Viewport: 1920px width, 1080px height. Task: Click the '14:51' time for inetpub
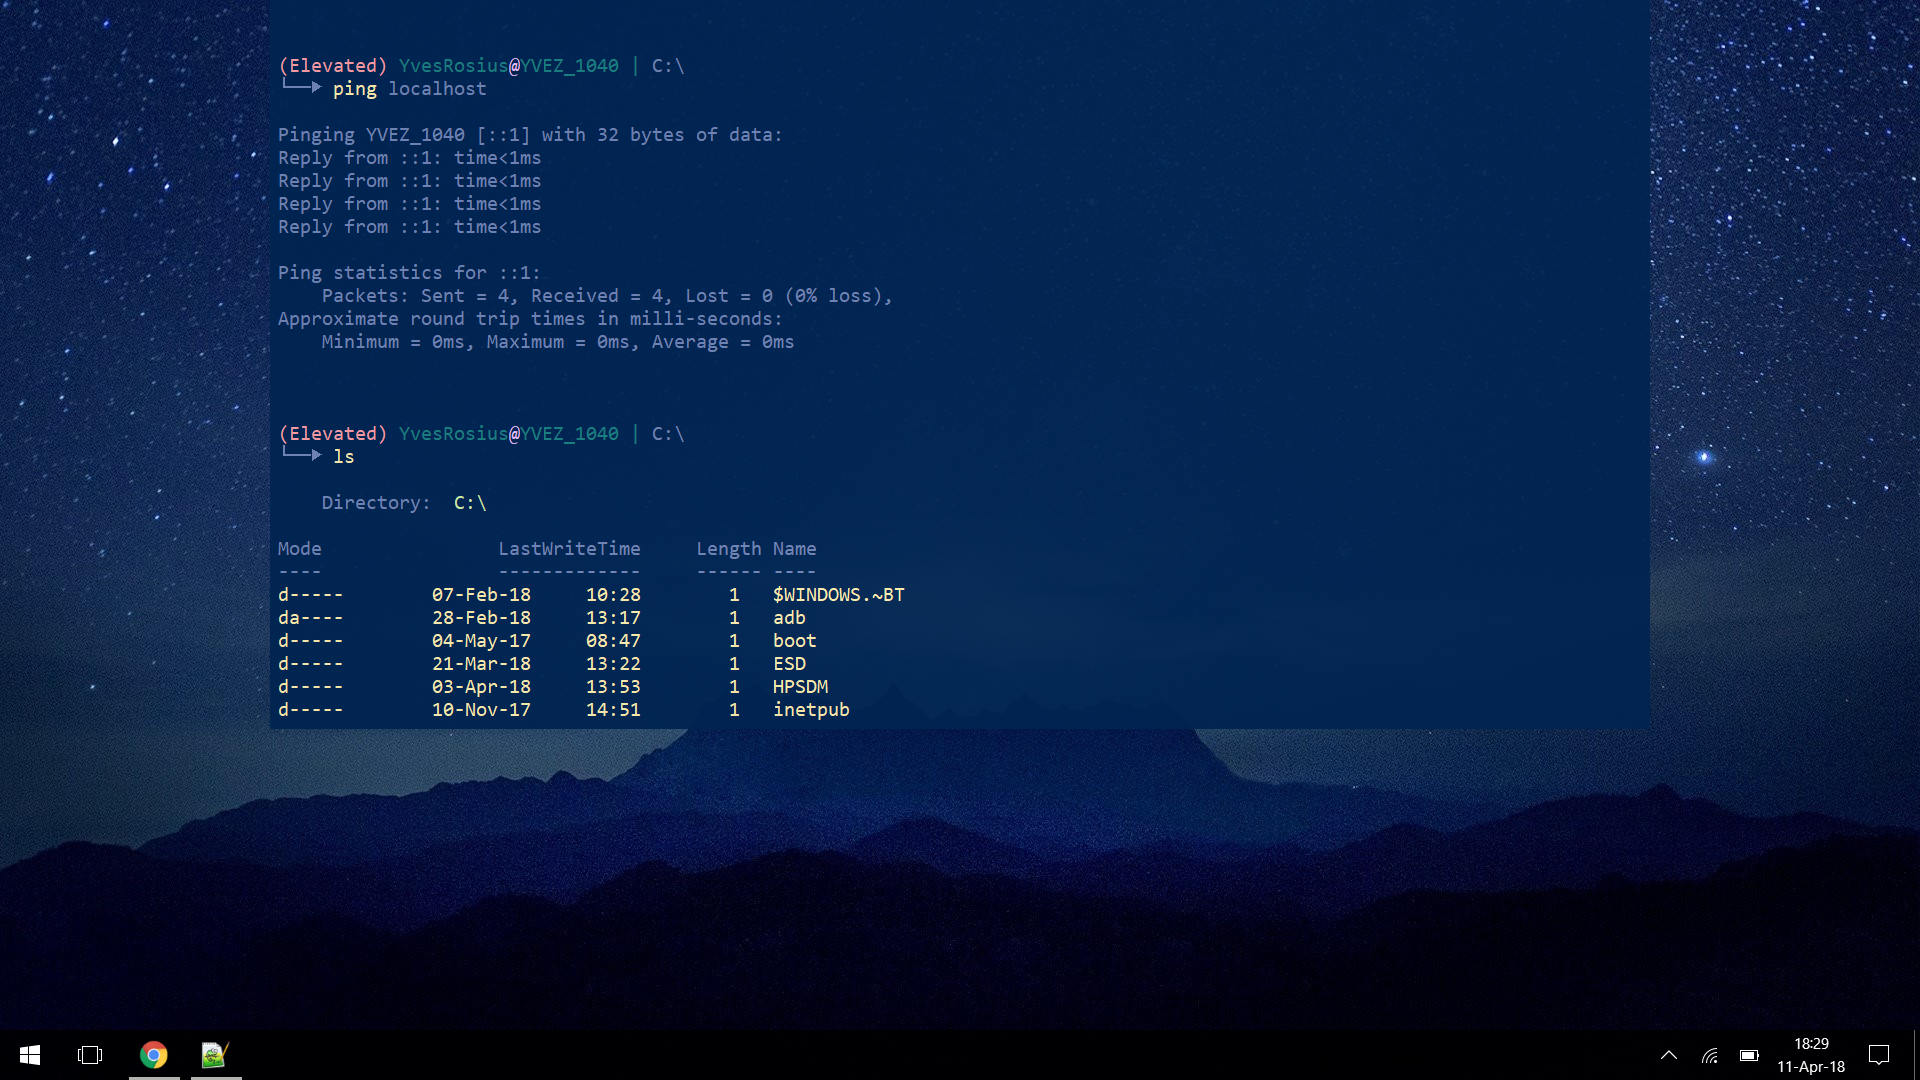coord(613,710)
